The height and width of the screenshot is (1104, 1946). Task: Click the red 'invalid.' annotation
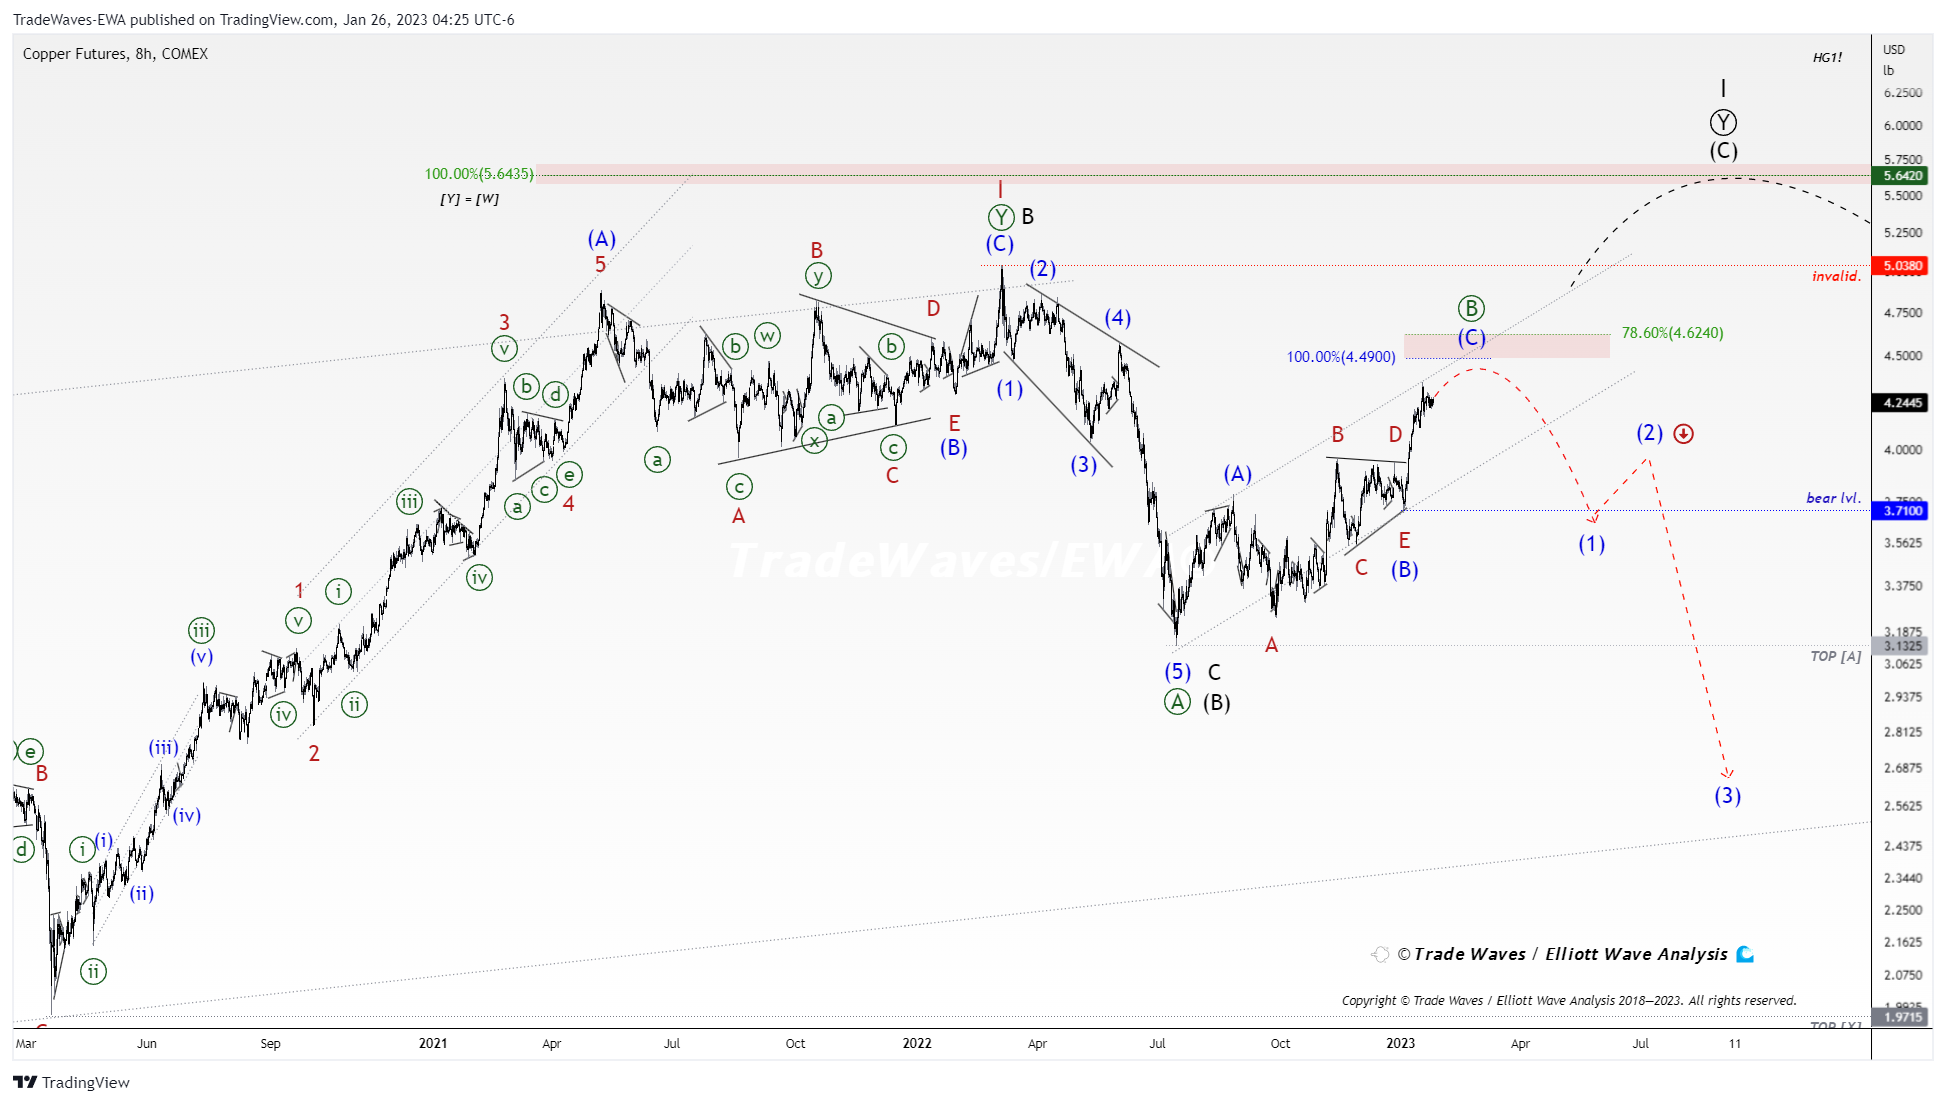pyautogui.click(x=1837, y=276)
